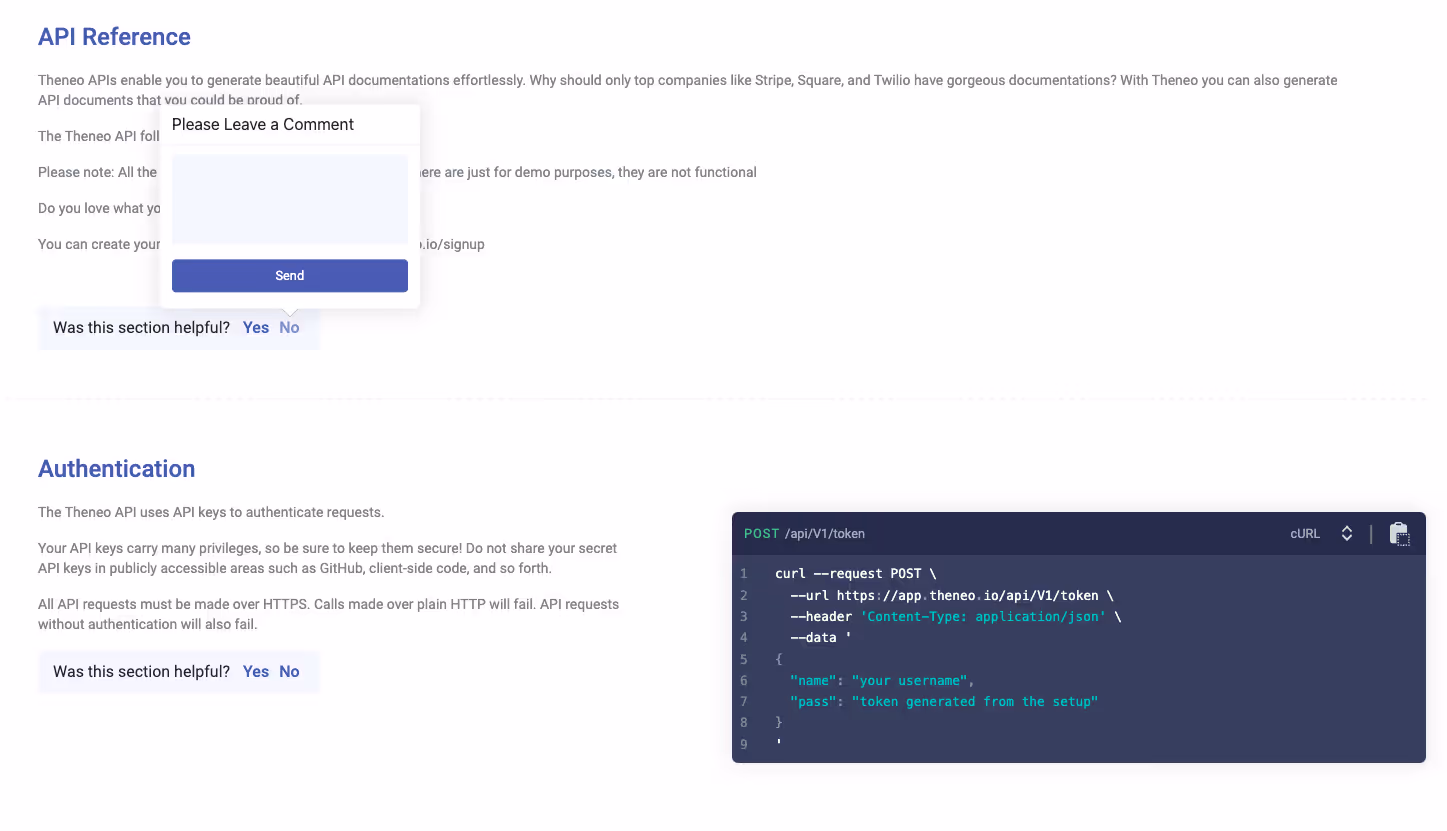Click the Authentication heading
The height and width of the screenshot is (831, 1447).
click(116, 468)
